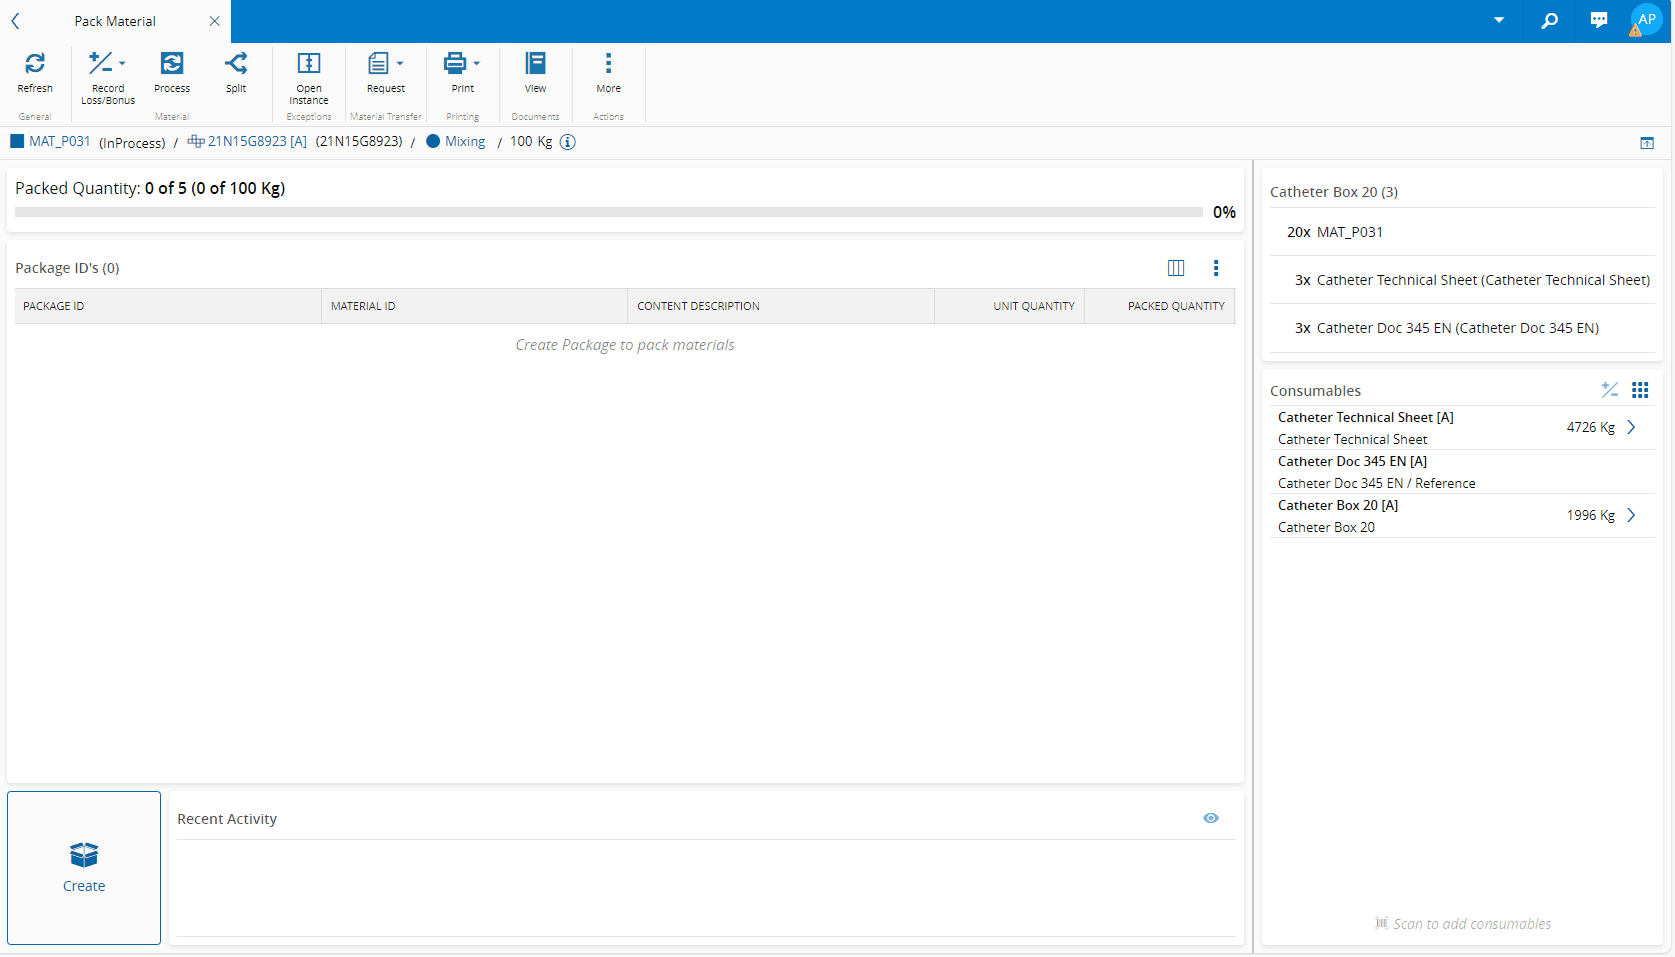The width and height of the screenshot is (1675, 957).
Task: Switch consumables to grid view
Action: click(1640, 390)
